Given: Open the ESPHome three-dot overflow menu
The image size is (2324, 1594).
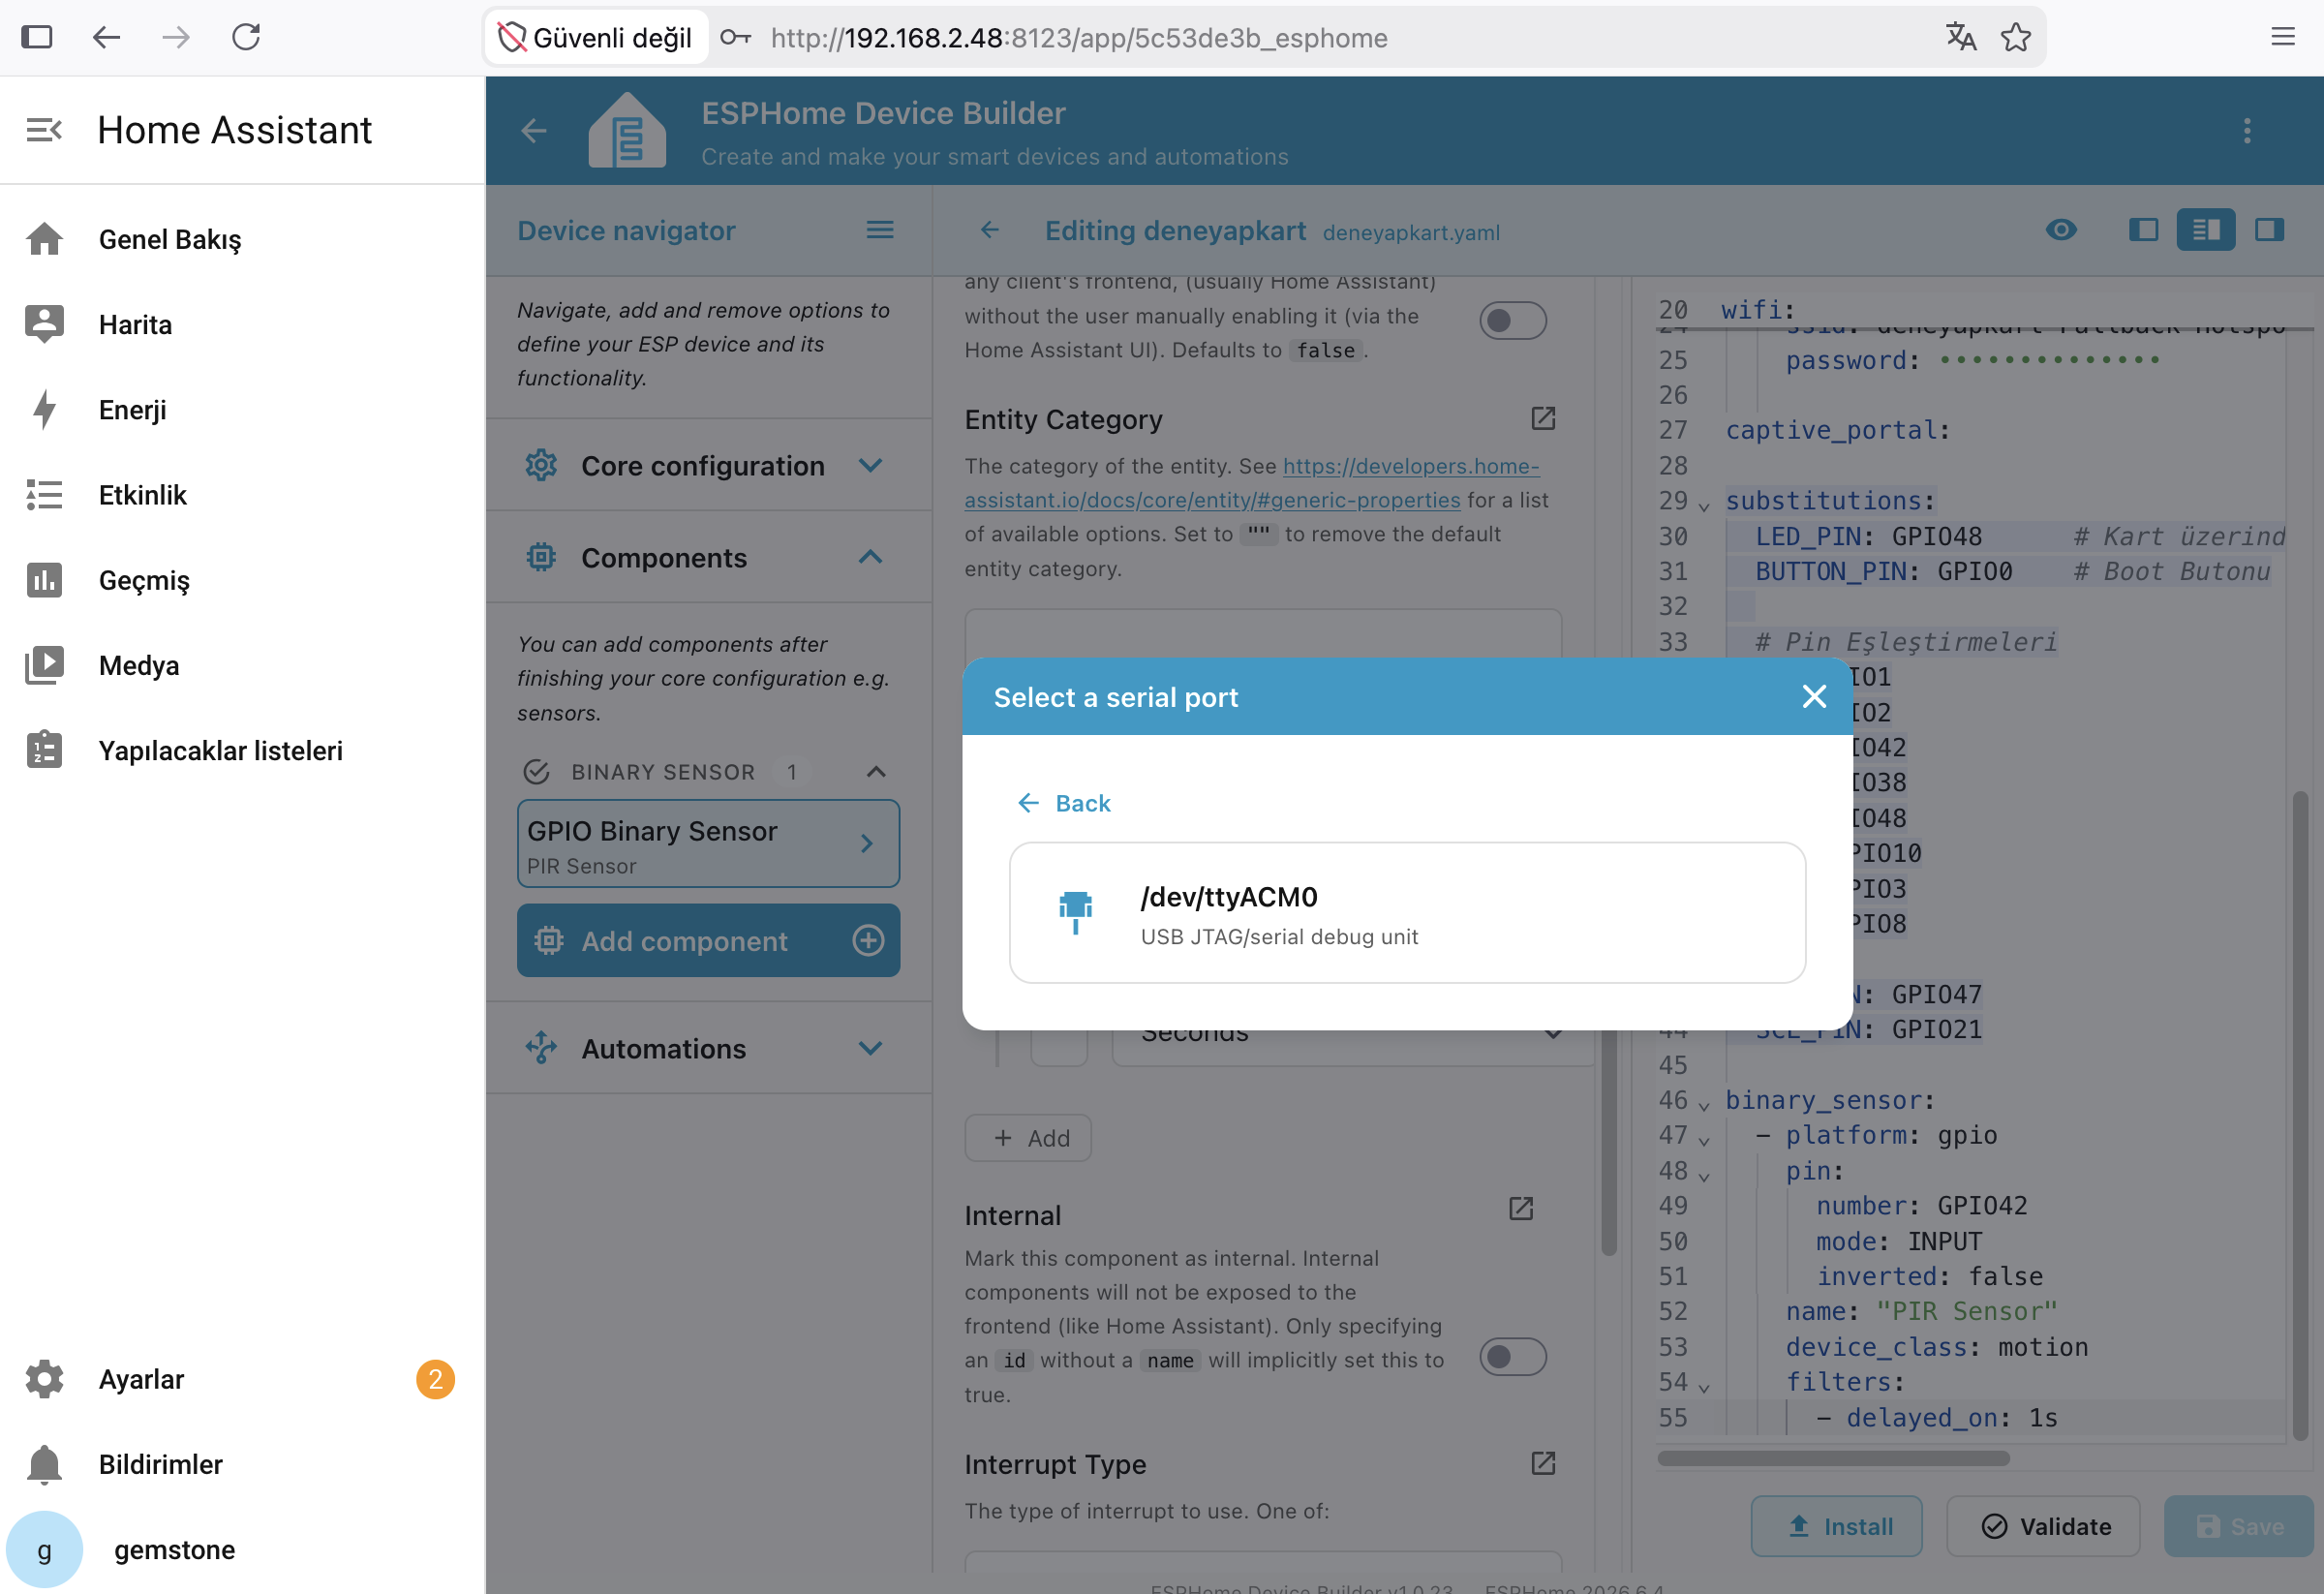Looking at the screenshot, I should (2246, 131).
